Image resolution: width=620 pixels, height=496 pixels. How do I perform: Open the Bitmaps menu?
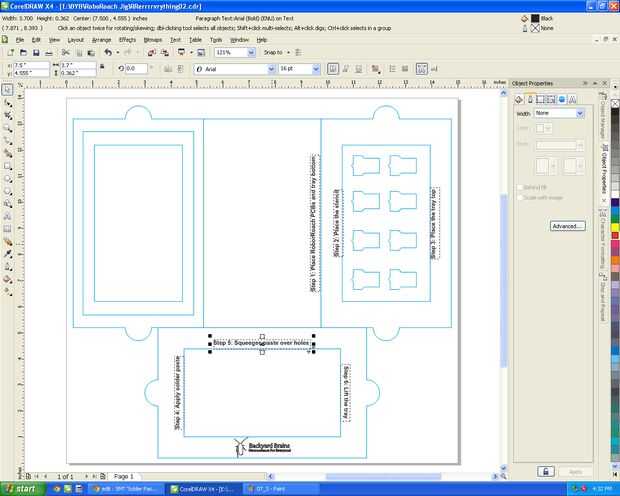pos(153,40)
